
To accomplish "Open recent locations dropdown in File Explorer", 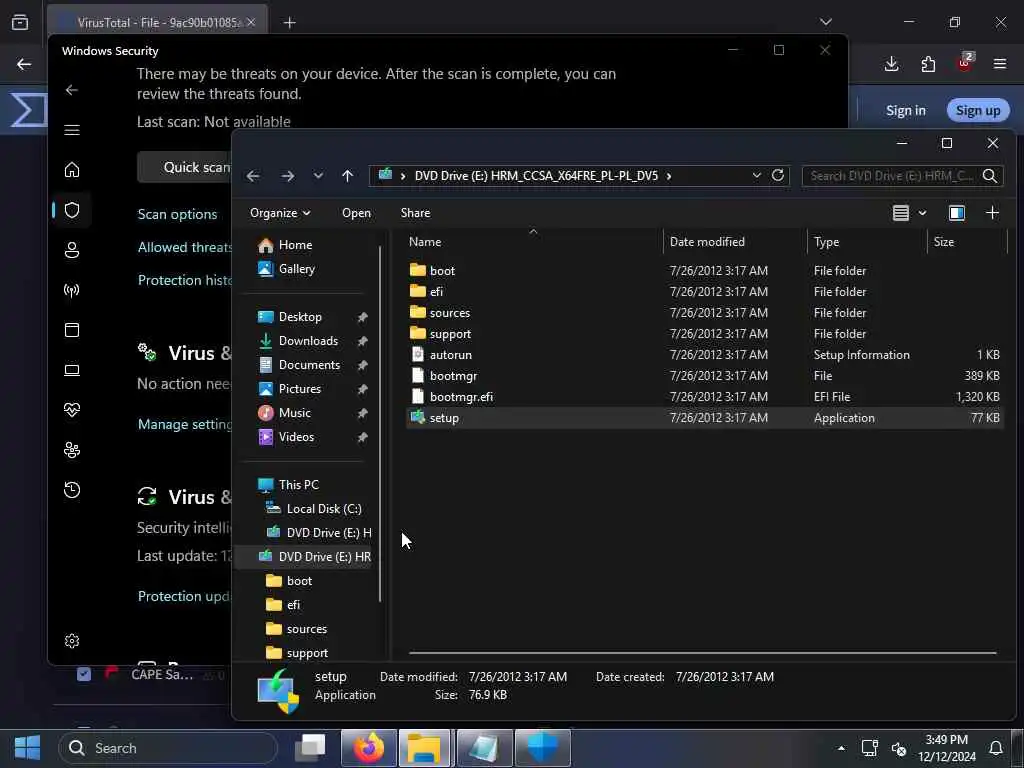I will [318, 176].
